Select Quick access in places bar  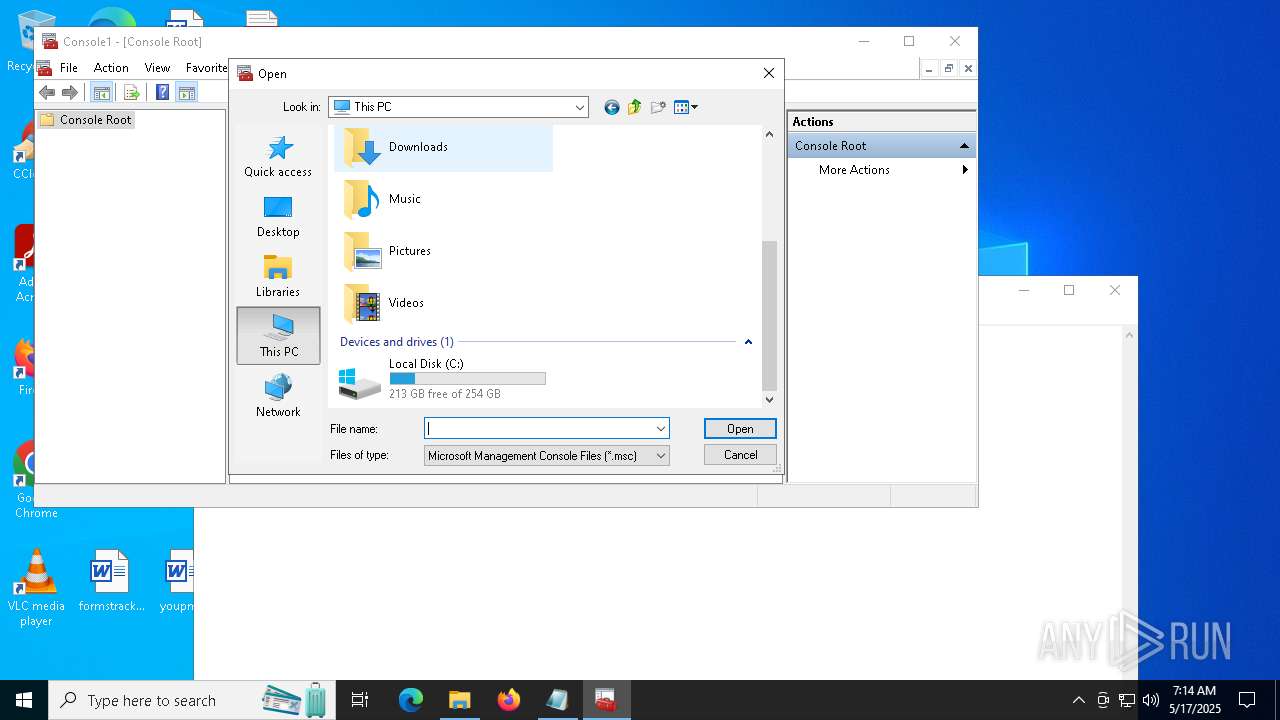click(278, 157)
